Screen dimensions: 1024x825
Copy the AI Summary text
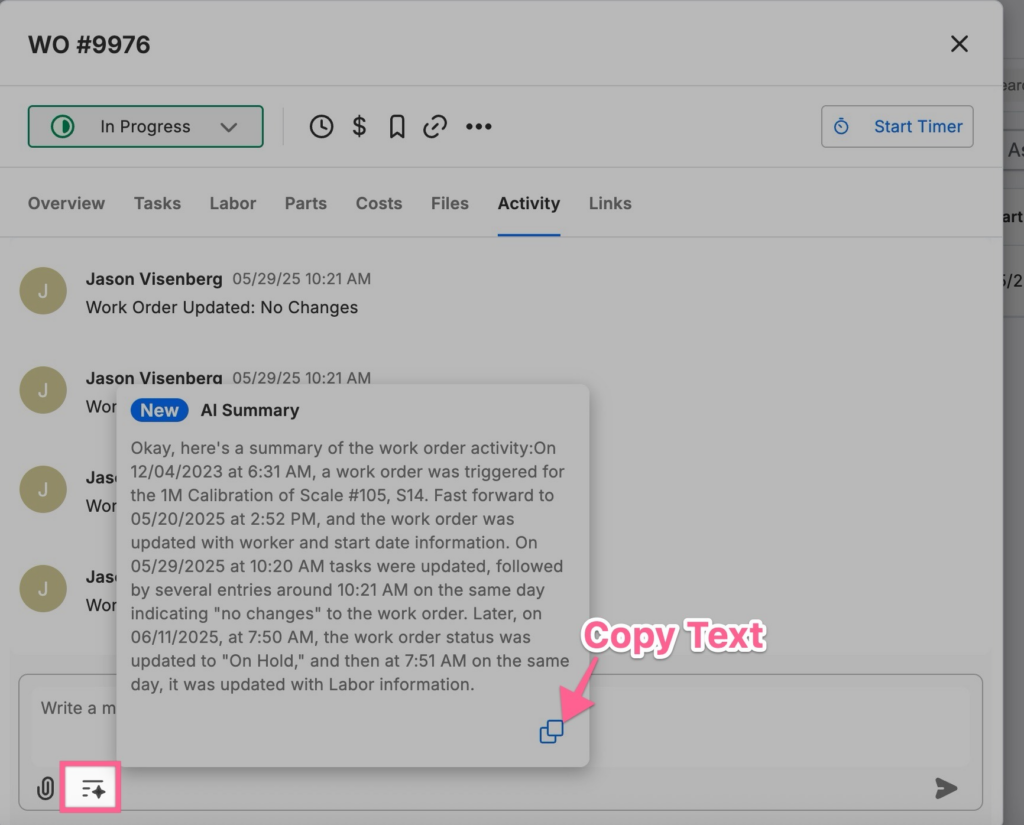point(551,732)
